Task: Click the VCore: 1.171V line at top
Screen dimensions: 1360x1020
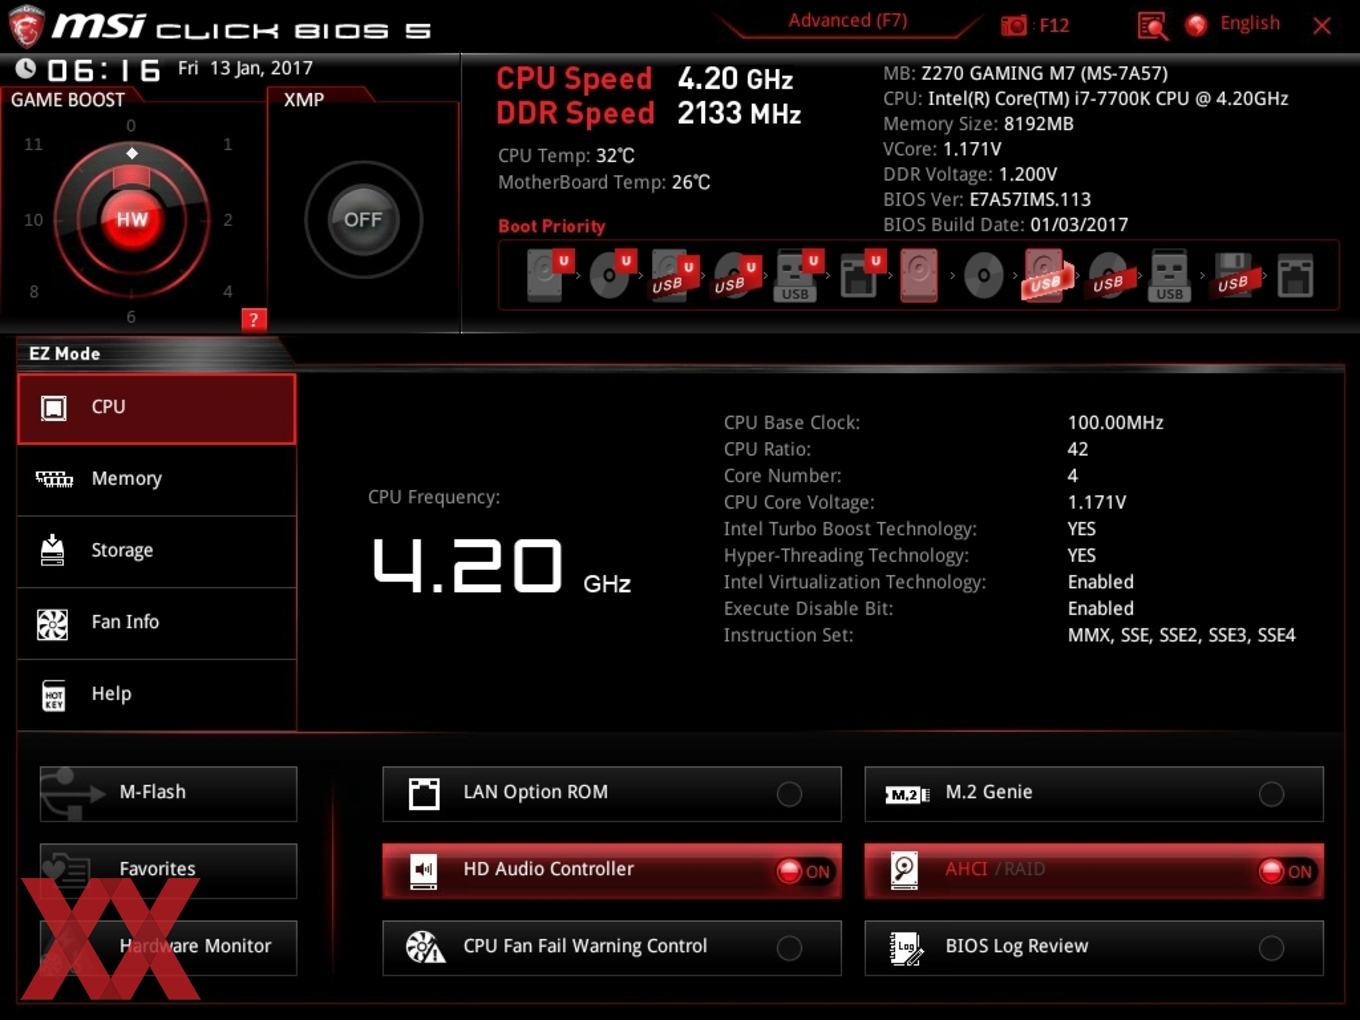Action: (x=942, y=149)
